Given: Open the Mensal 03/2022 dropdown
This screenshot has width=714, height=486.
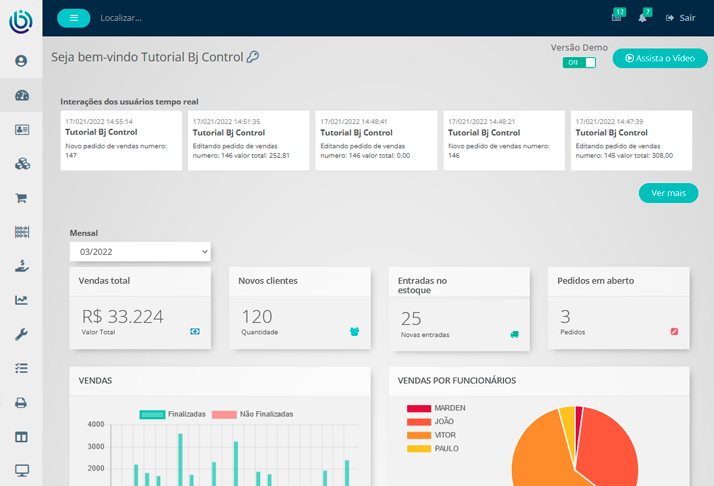Looking at the screenshot, I should pyautogui.click(x=140, y=252).
